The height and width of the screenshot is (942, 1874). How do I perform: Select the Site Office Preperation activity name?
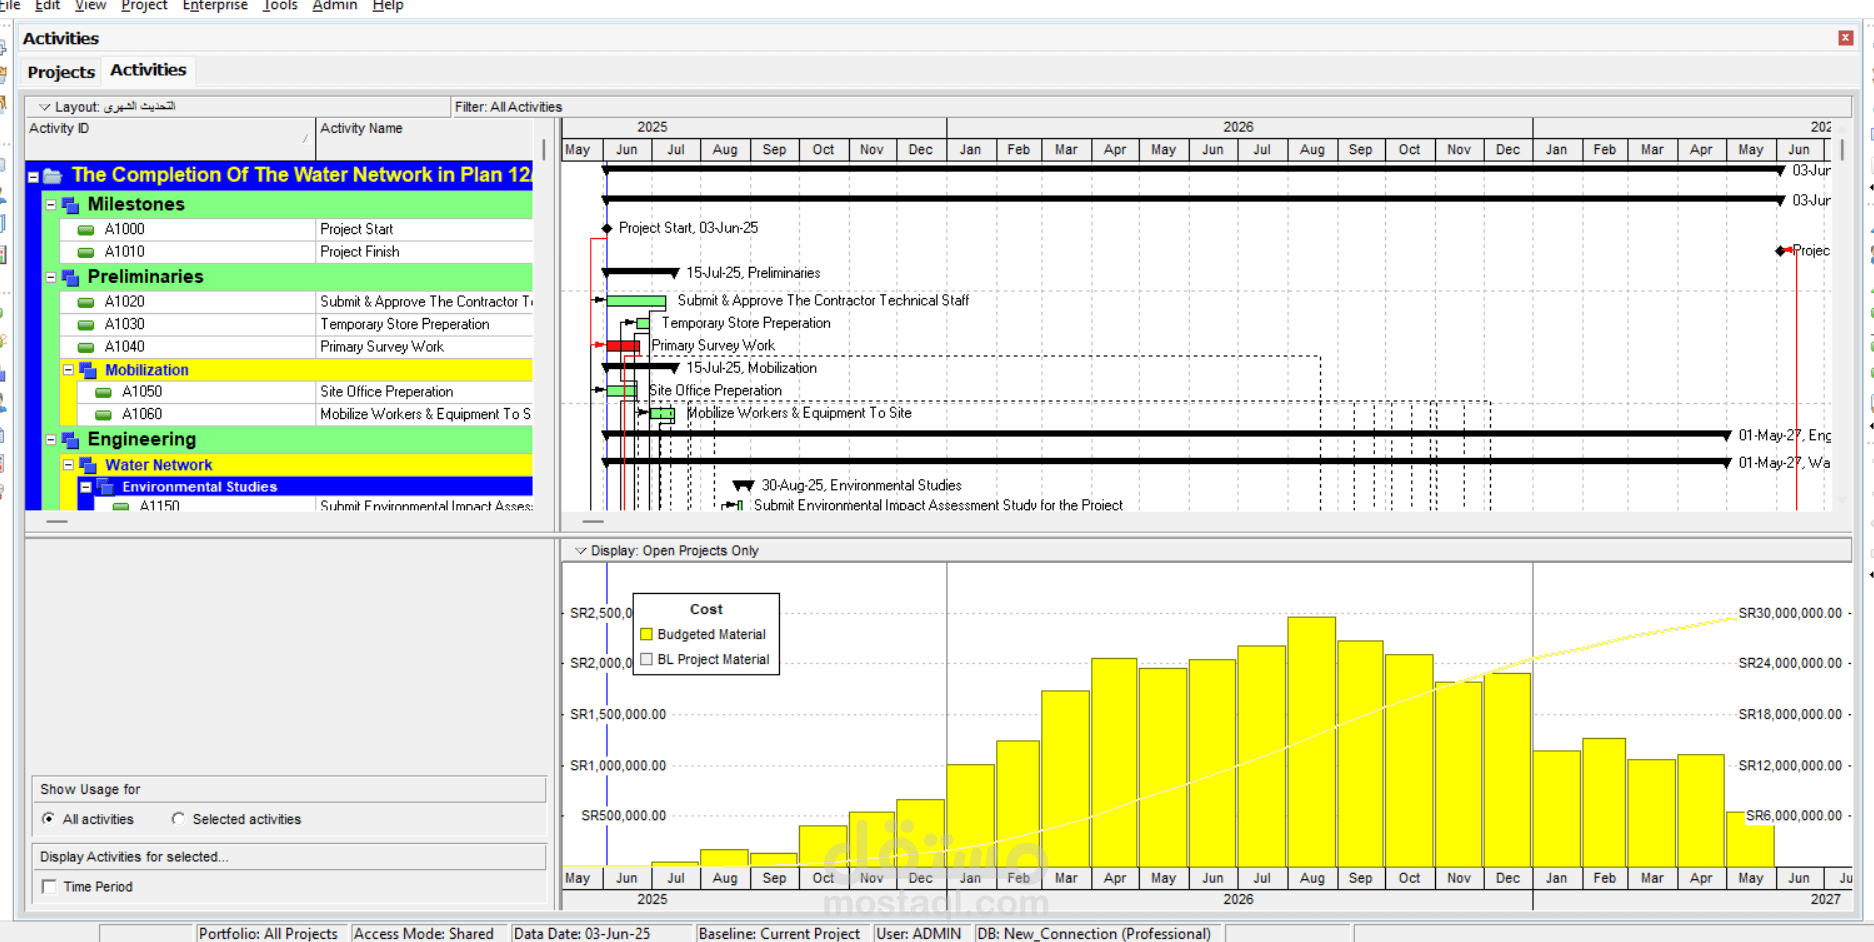[x=425, y=392]
